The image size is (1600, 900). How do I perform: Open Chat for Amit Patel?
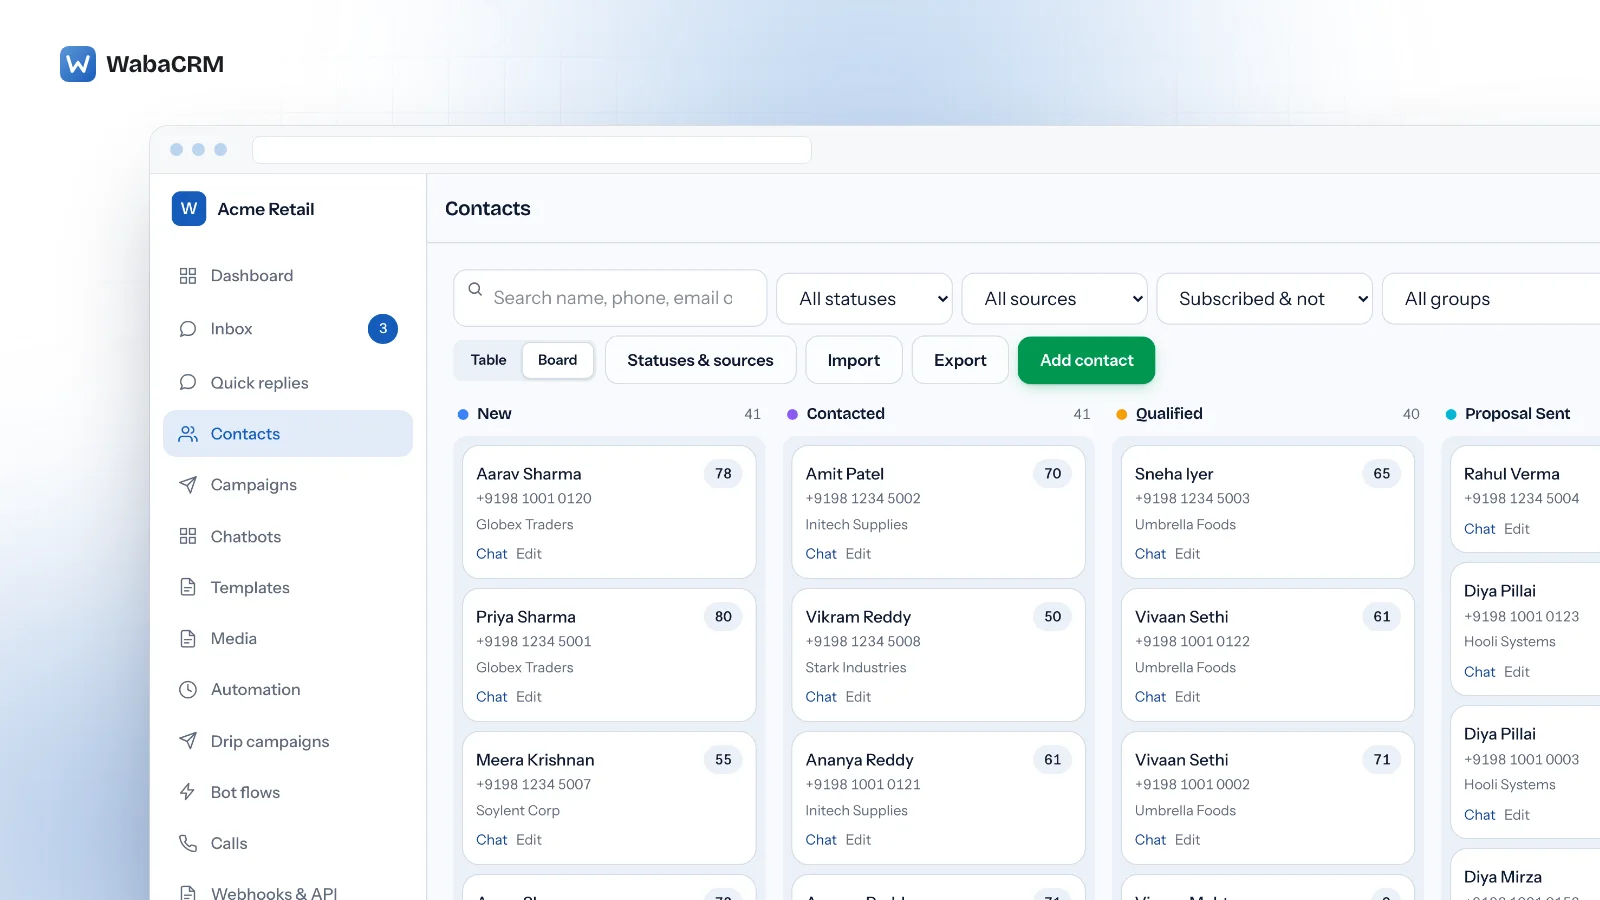coord(821,554)
